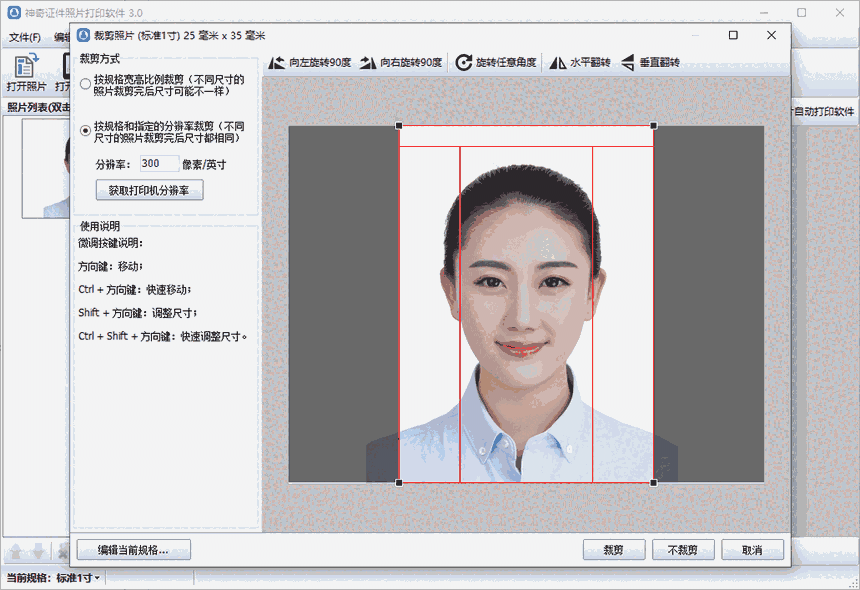Select 按规格宽高比例裁剪 cropping mode

pyautogui.click(x=85, y=84)
